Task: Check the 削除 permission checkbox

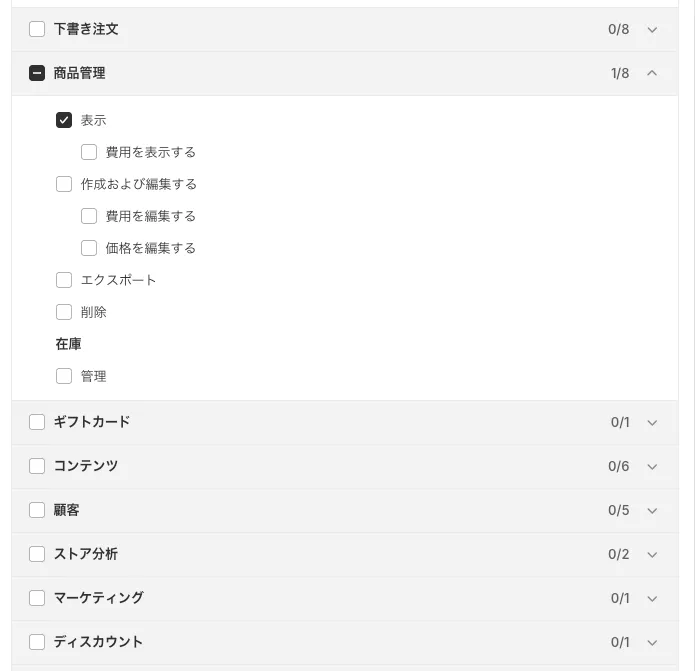Action: click(x=64, y=312)
